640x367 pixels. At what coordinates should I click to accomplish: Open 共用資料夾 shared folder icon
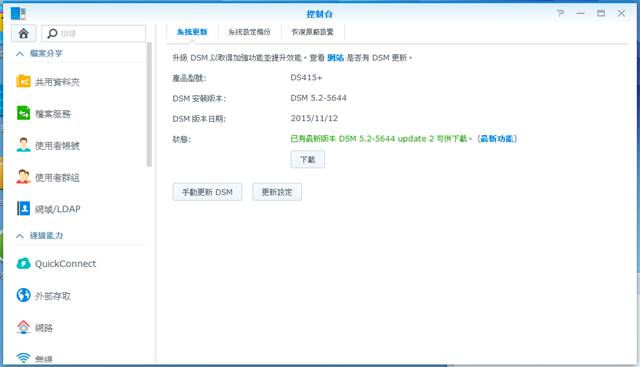tap(23, 81)
